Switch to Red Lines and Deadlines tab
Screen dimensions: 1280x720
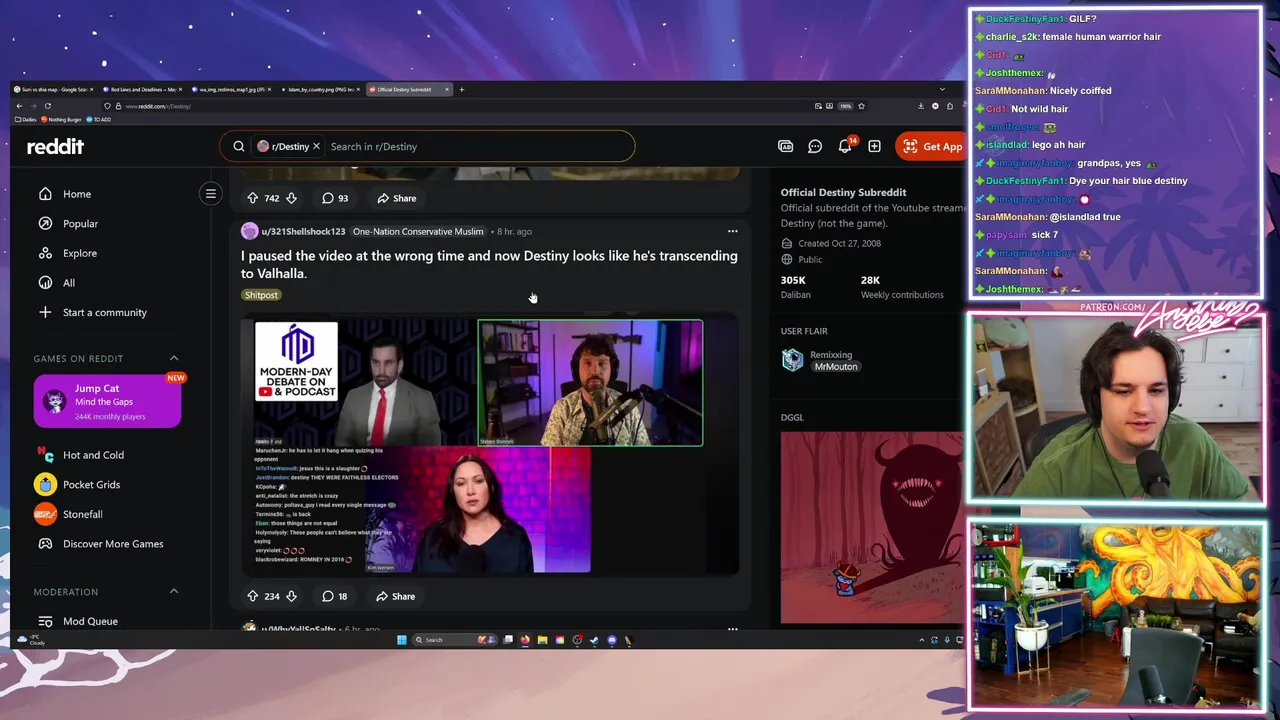click(140, 89)
